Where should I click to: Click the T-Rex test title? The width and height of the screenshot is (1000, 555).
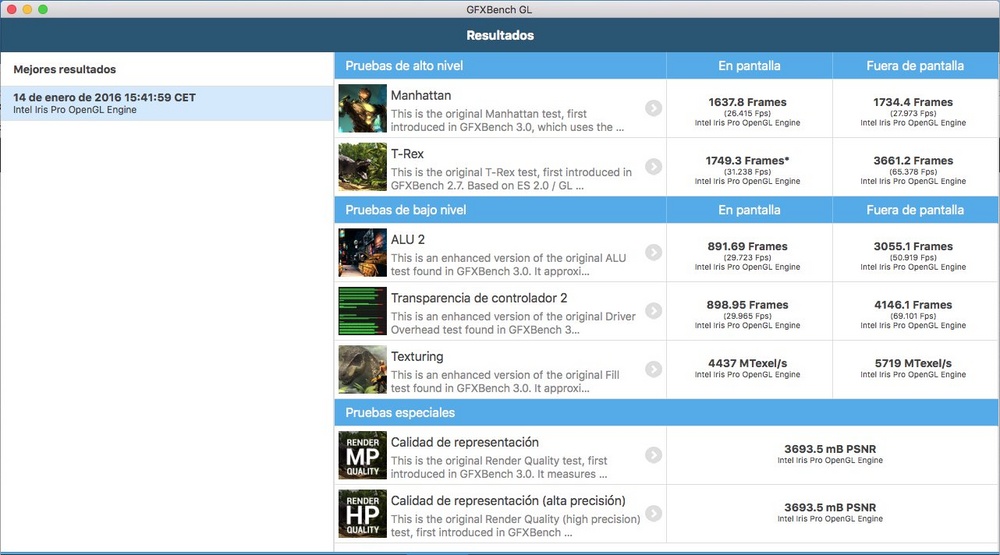407,154
